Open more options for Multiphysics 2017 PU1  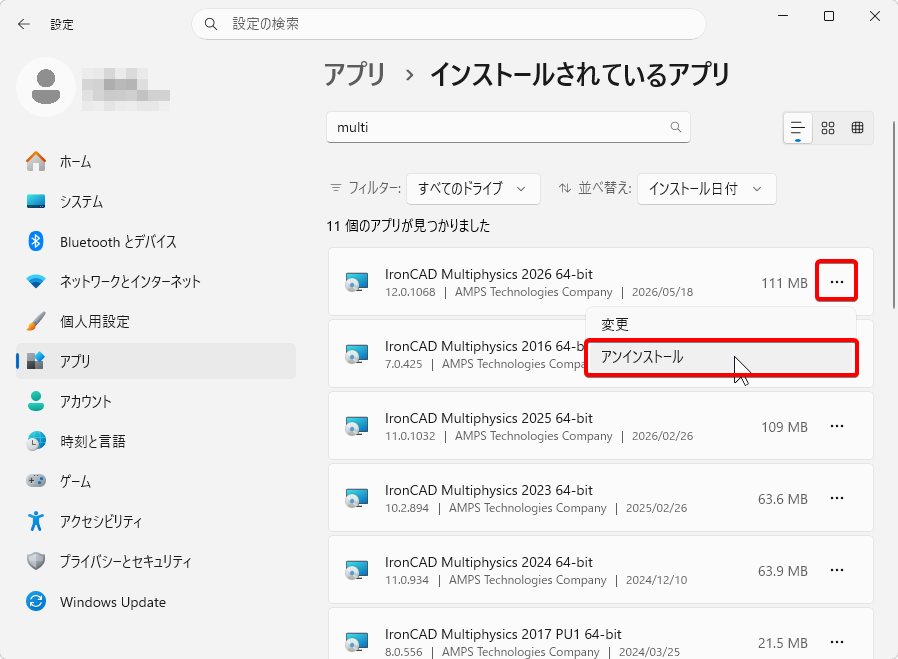[x=837, y=642]
